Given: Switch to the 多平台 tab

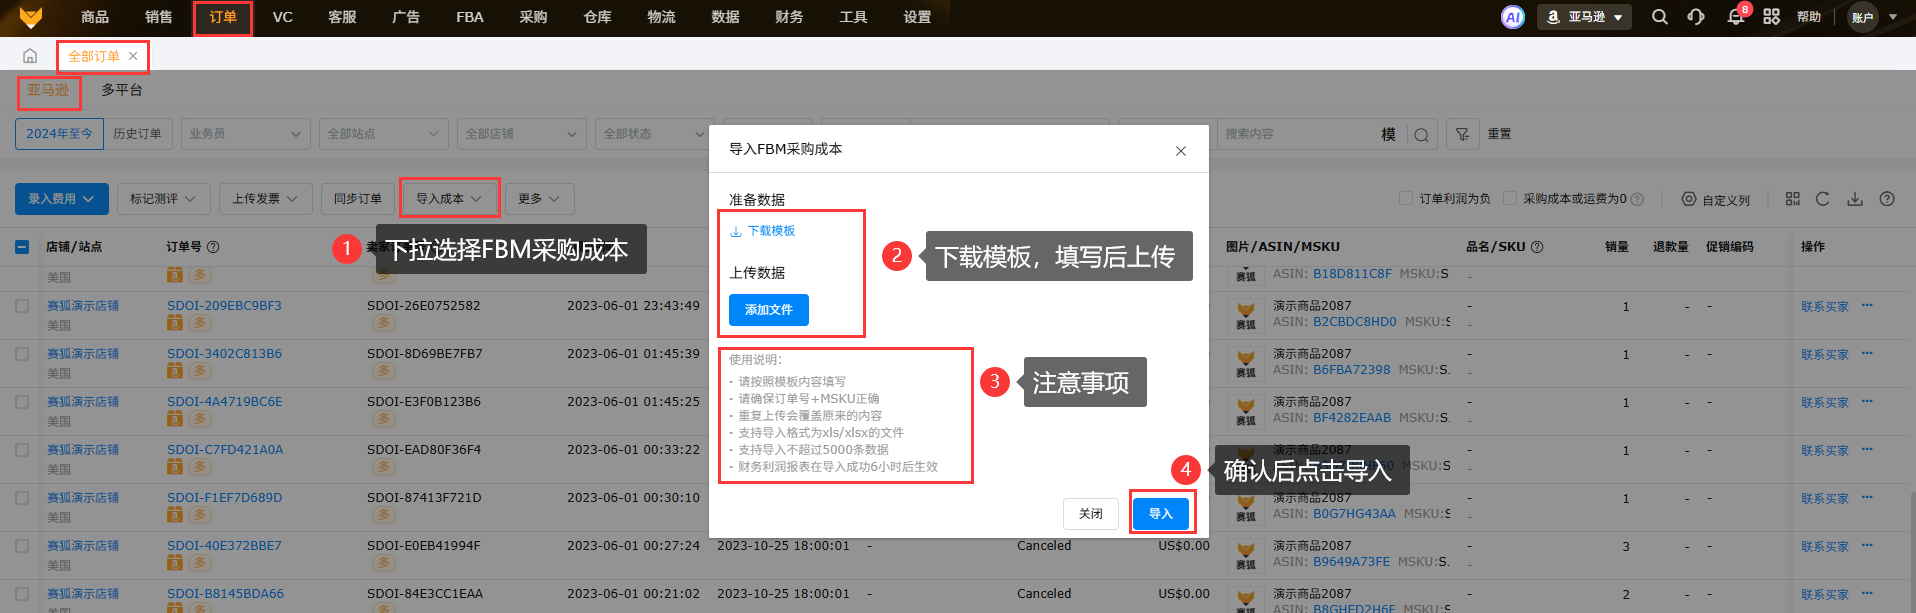Looking at the screenshot, I should [x=122, y=90].
